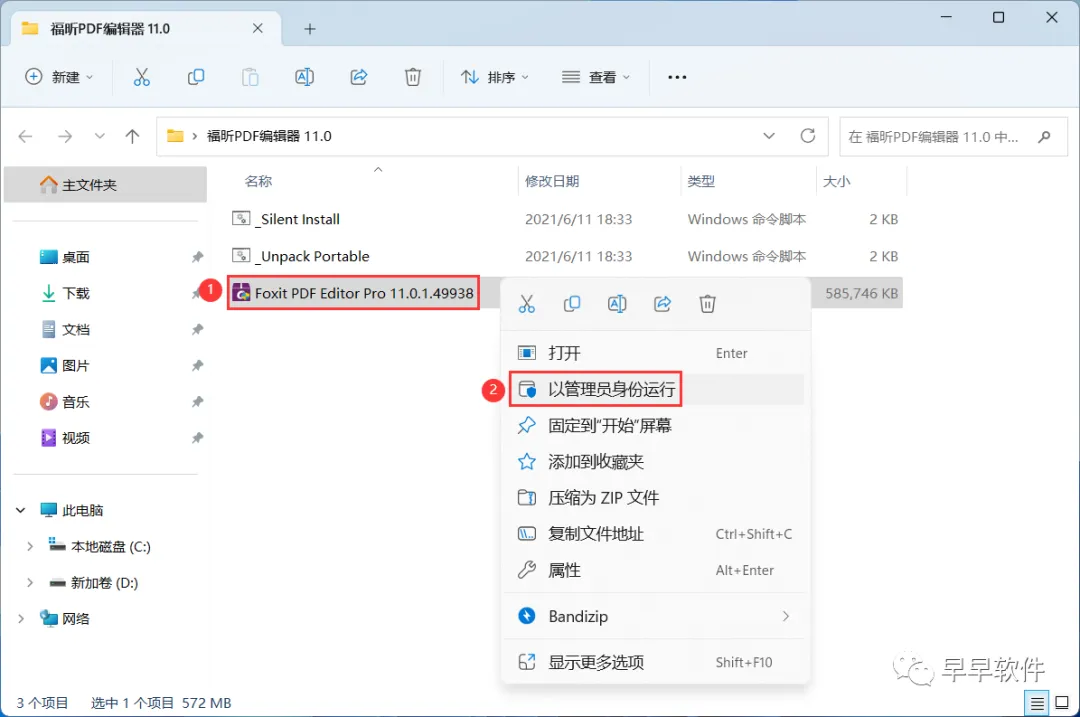Click the Delete icon in the context menu
The image size is (1080, 717).
pyautogui.click(x=707, y=304)
